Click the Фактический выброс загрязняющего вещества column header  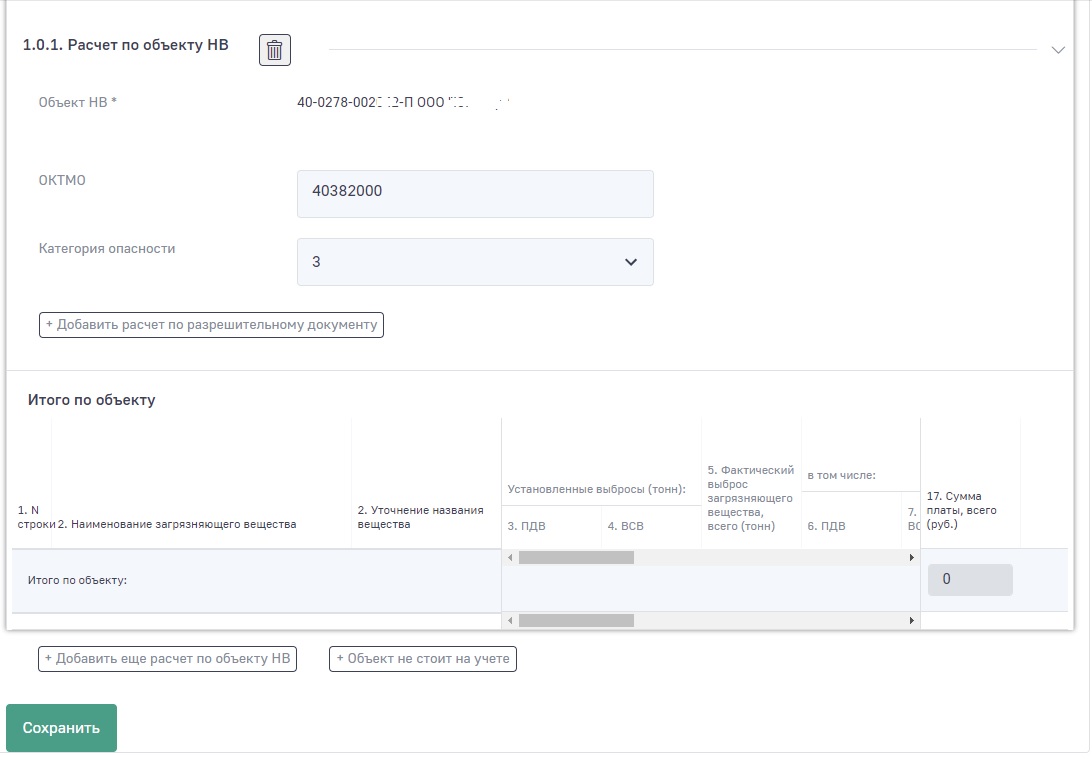750,498
